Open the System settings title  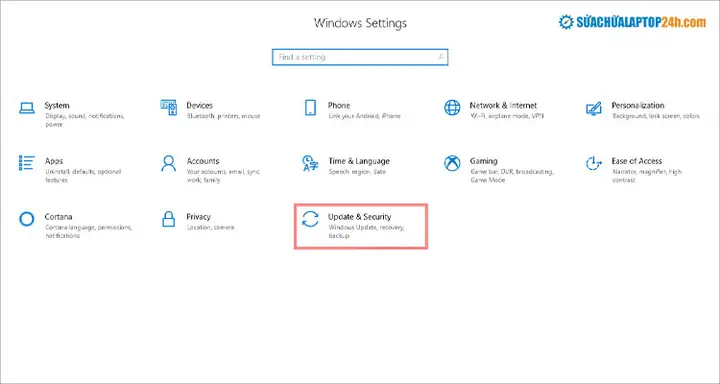point(57,105)
